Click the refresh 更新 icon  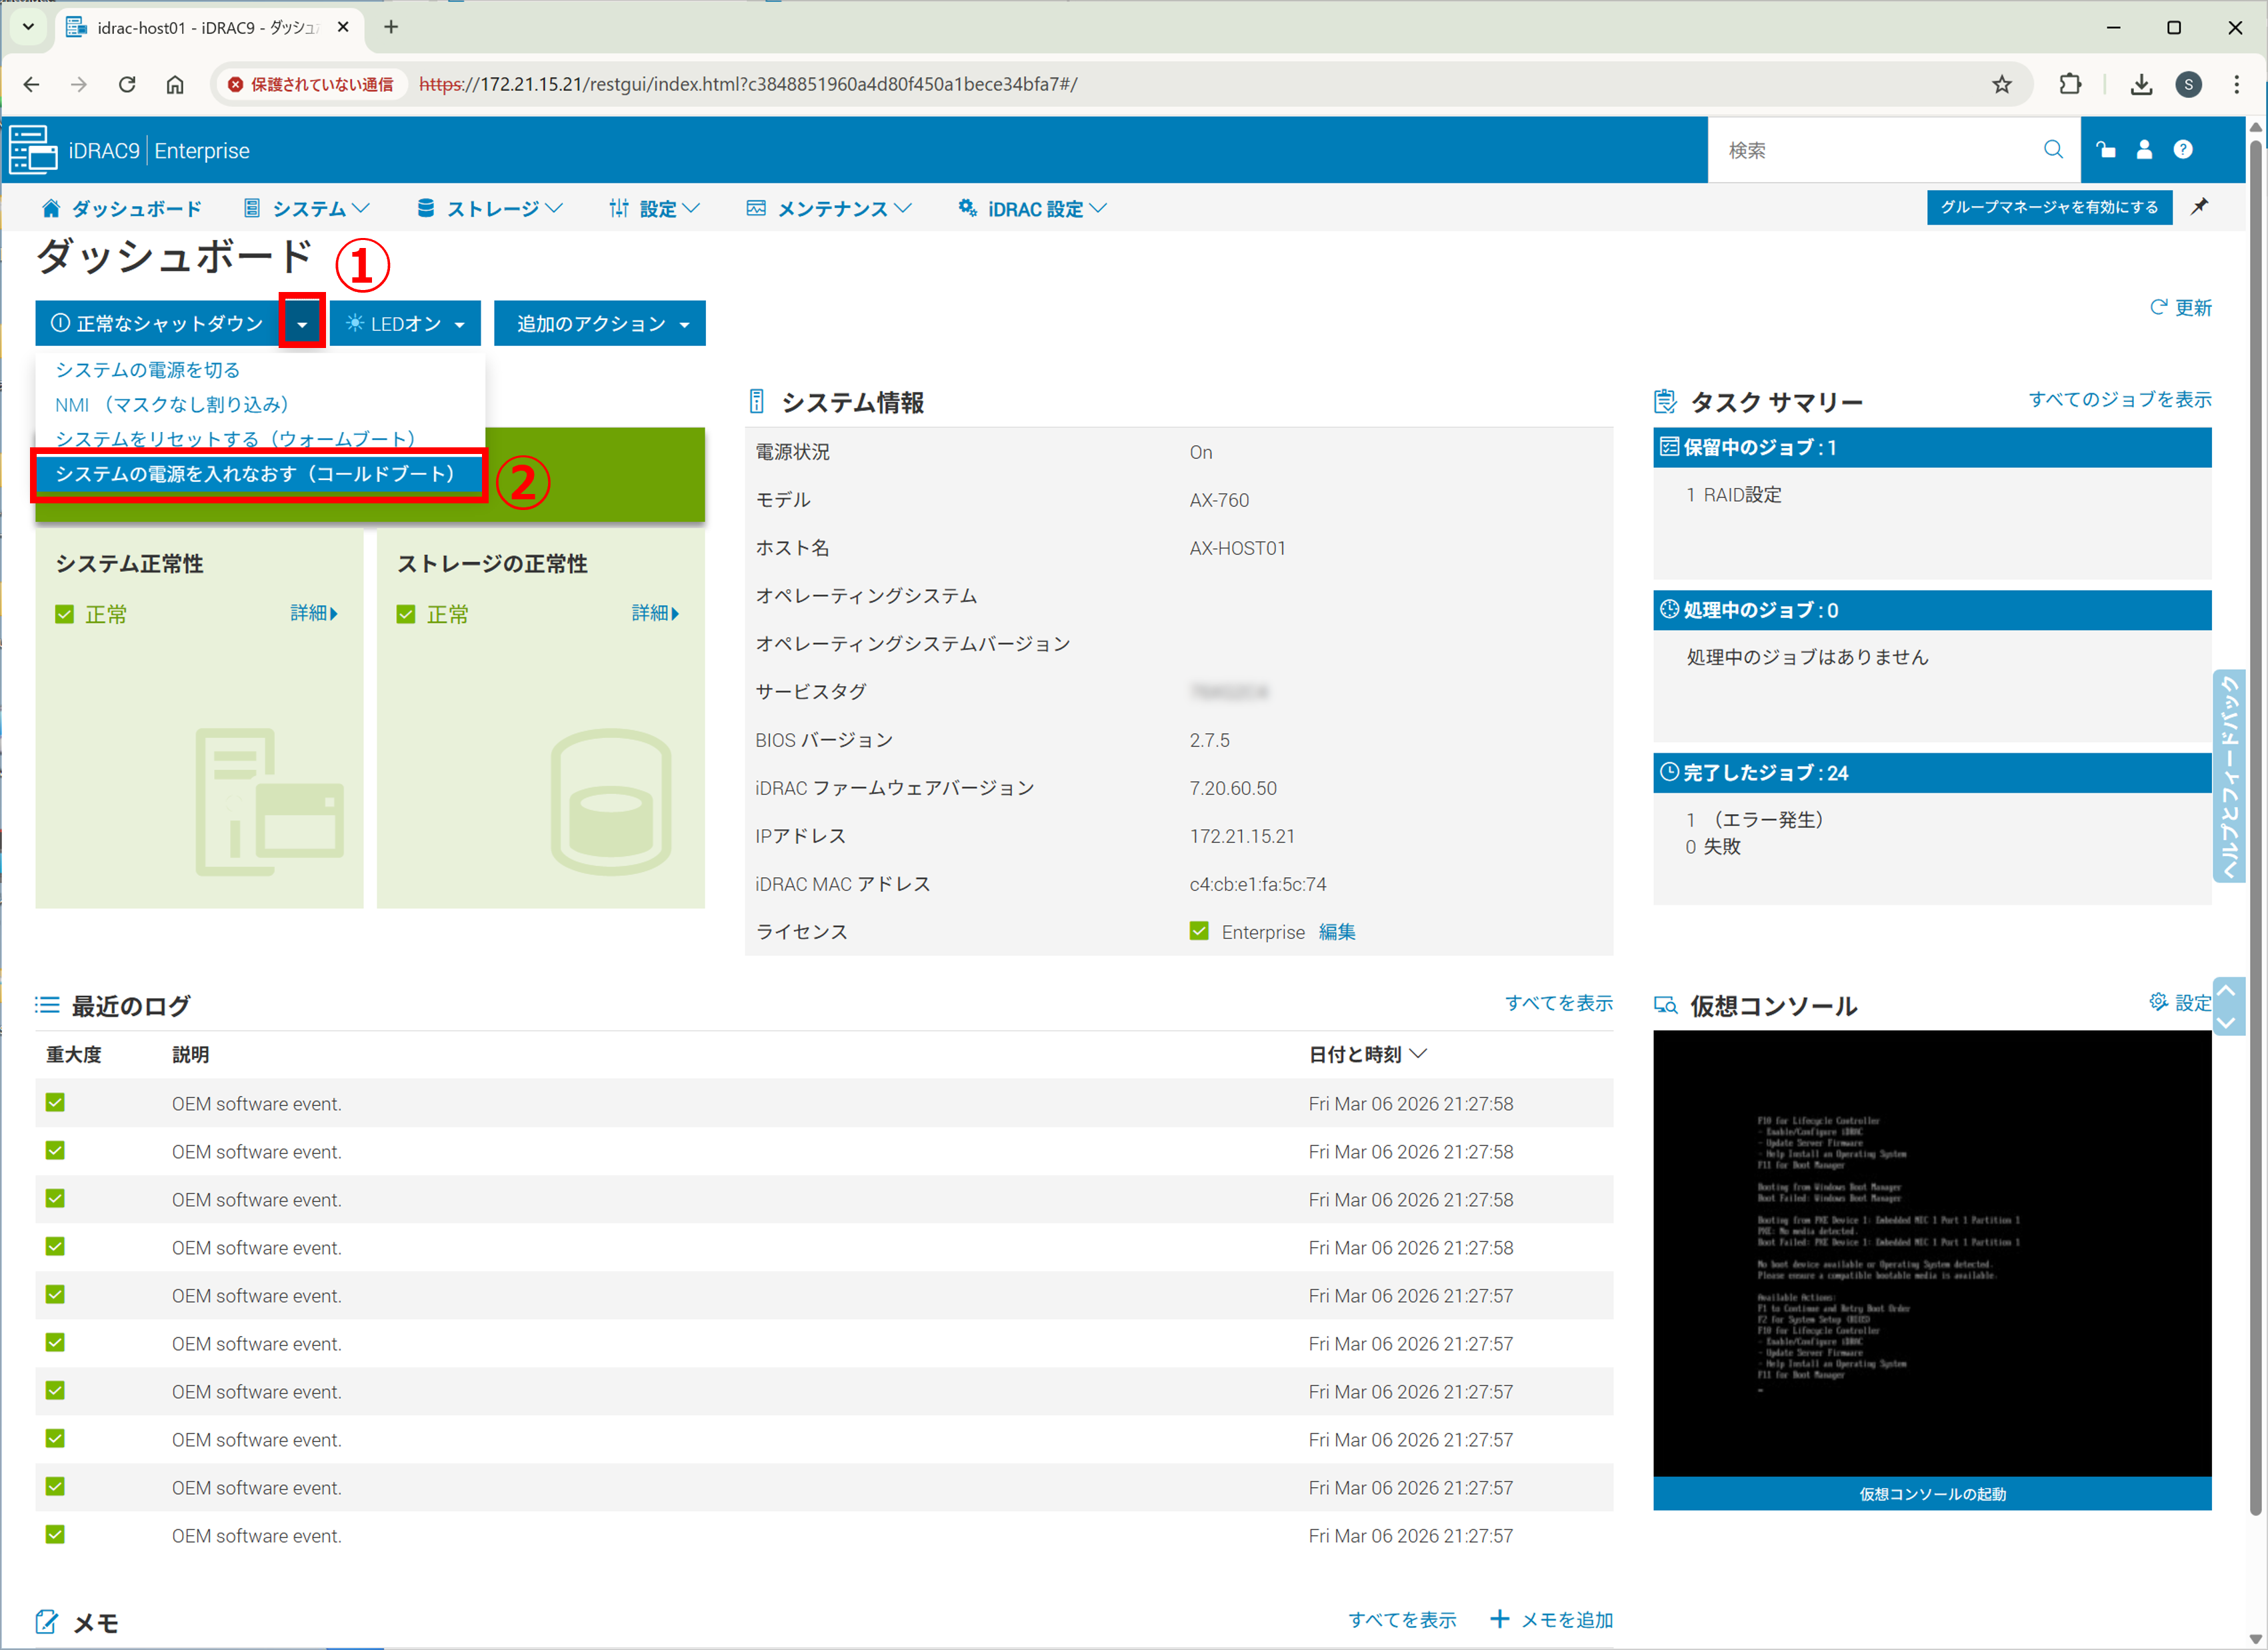tap(2158, 307)
